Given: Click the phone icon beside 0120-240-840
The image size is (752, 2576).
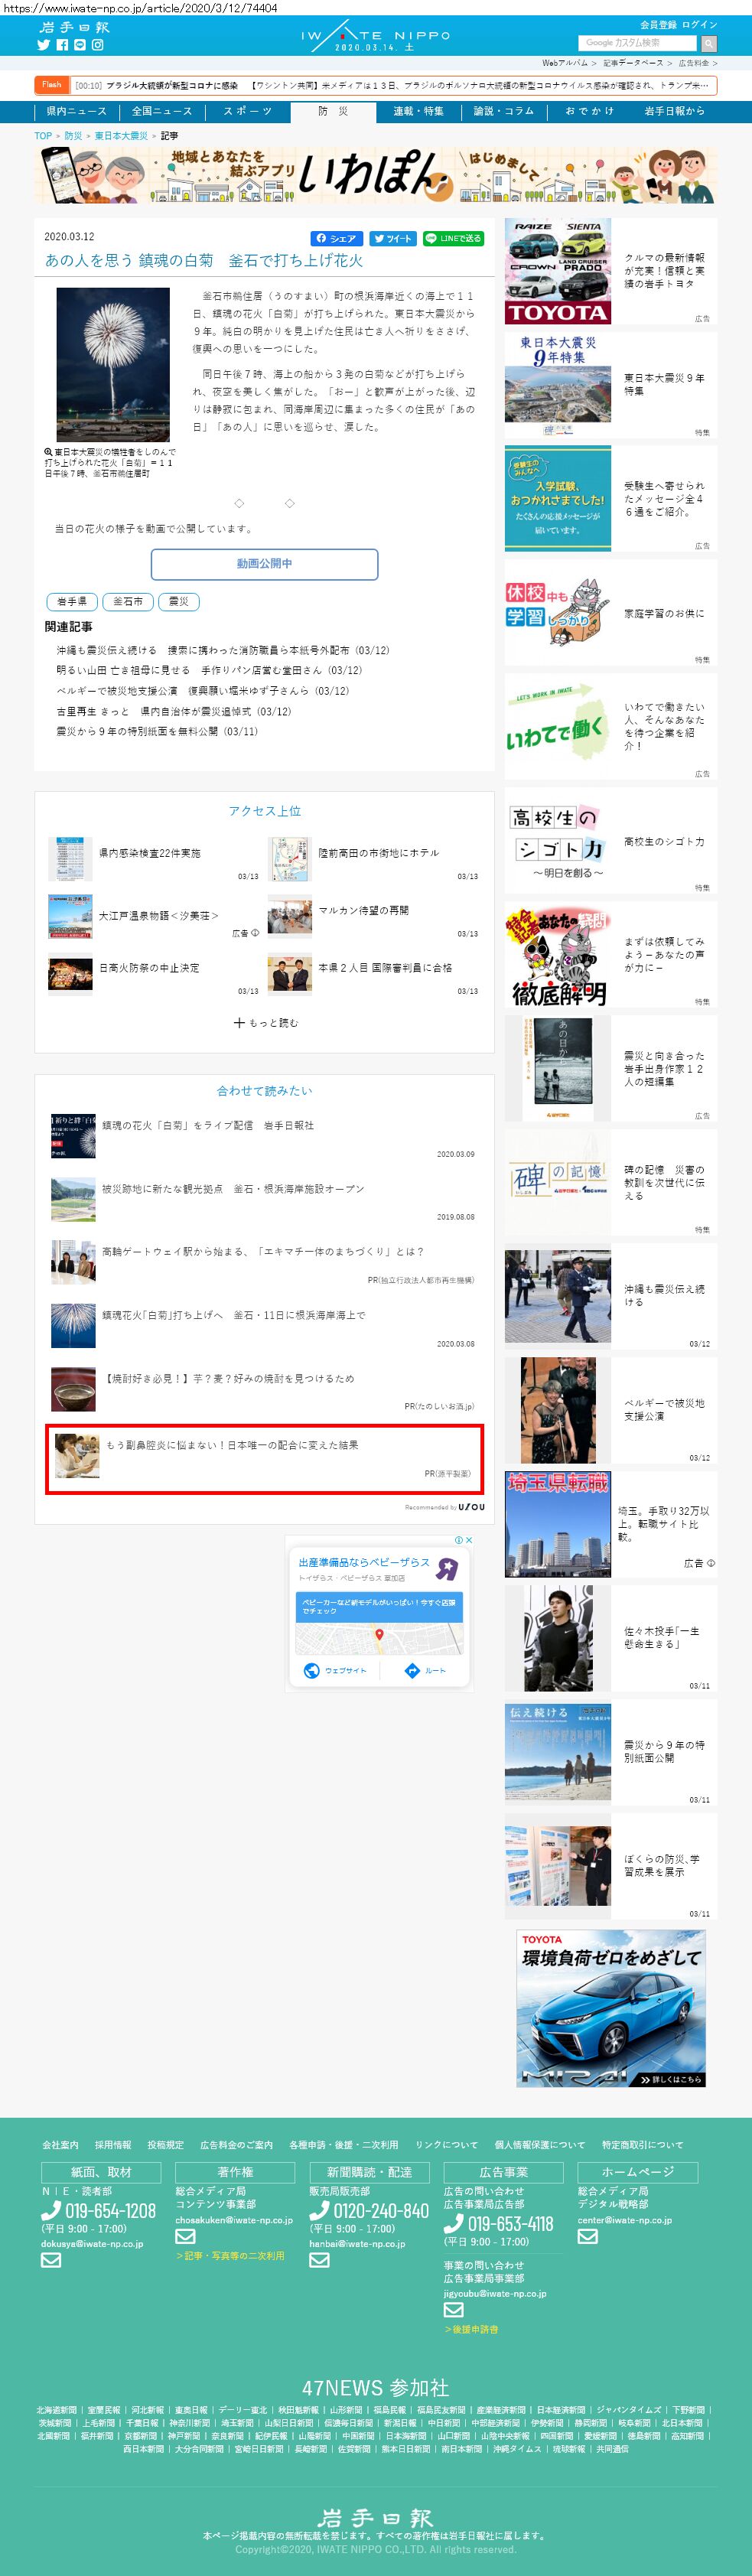Looking at the screenshot, I should pyautogui.click(x=319, y=2211).
